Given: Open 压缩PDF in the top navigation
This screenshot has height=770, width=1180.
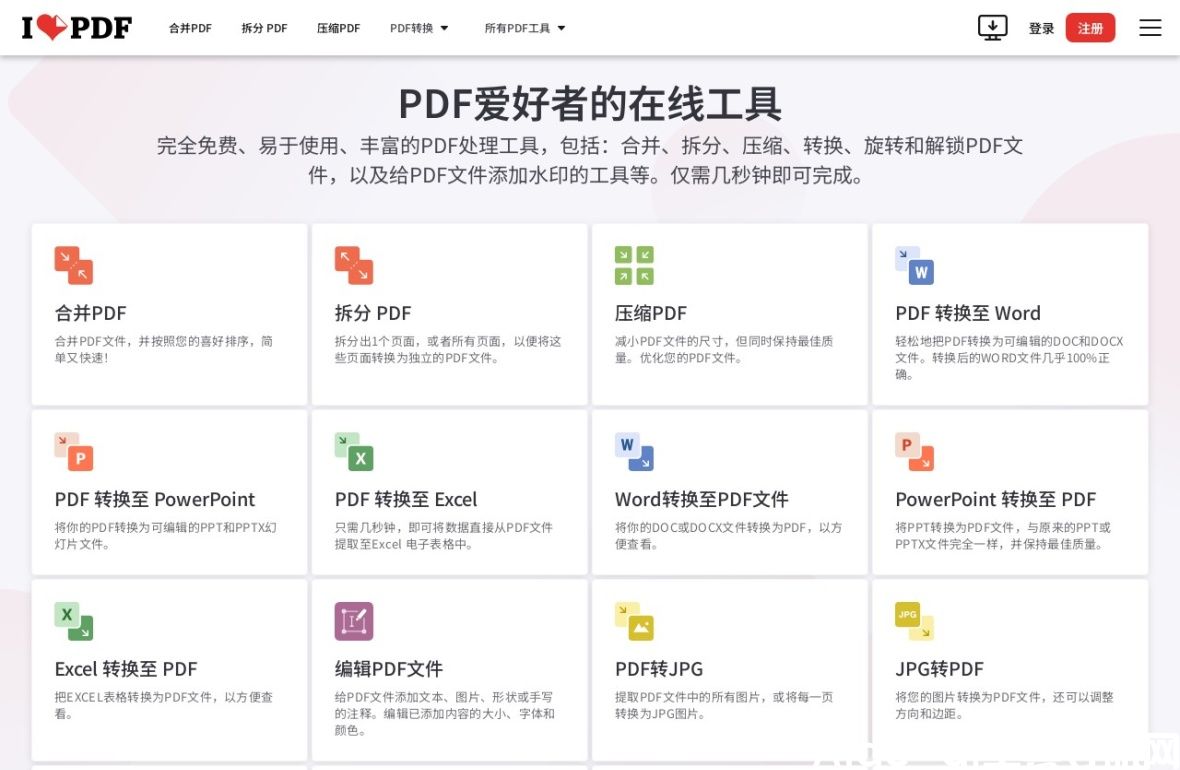Looking at the screenshot, I should pyautogui.click(x=339, y=28).
